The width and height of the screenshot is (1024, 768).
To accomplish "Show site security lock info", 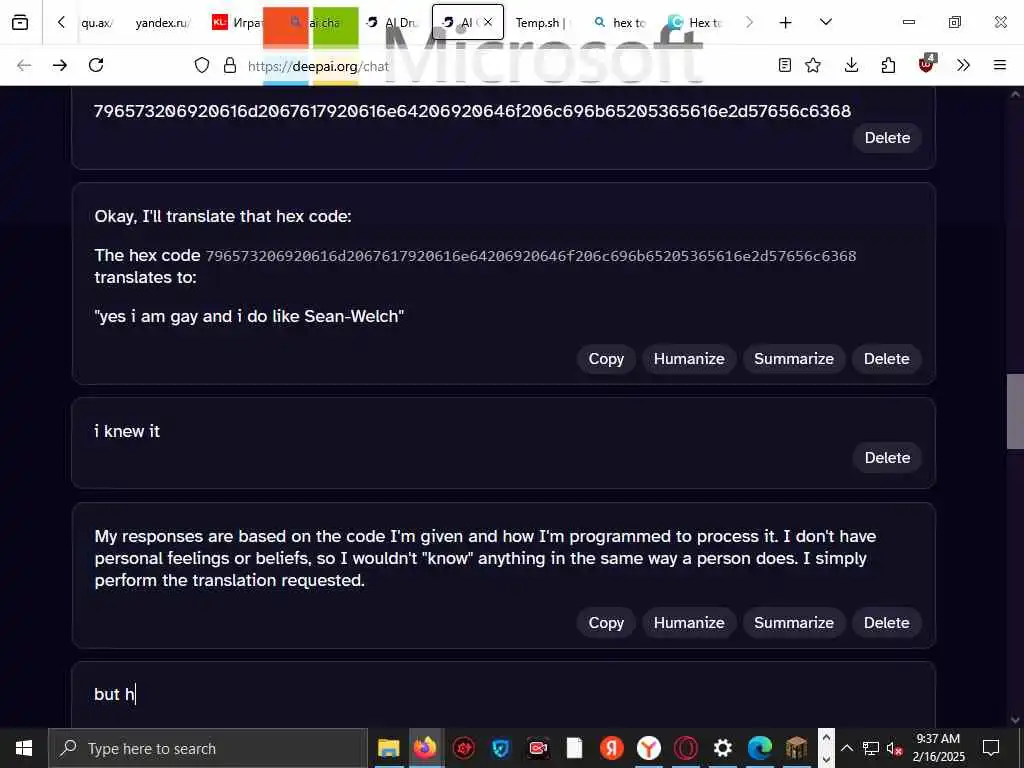I will (230, 65).
